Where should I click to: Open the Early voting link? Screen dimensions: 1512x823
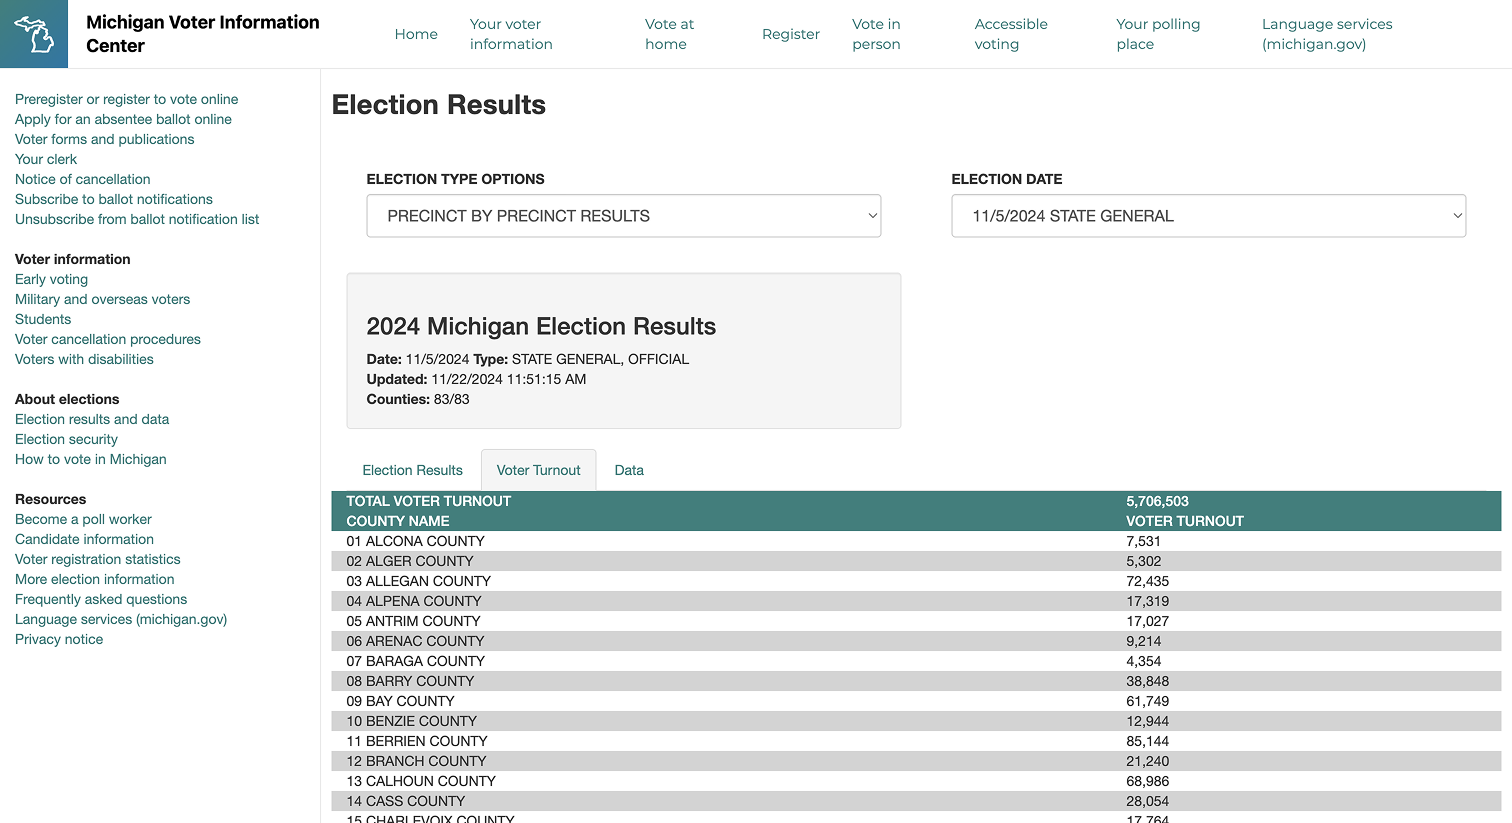click(x=51, y=279)
